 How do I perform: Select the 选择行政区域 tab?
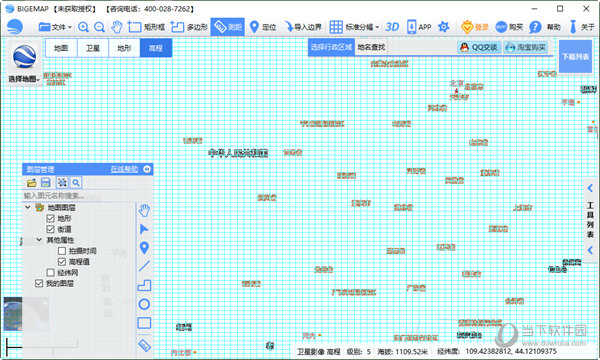331,47
